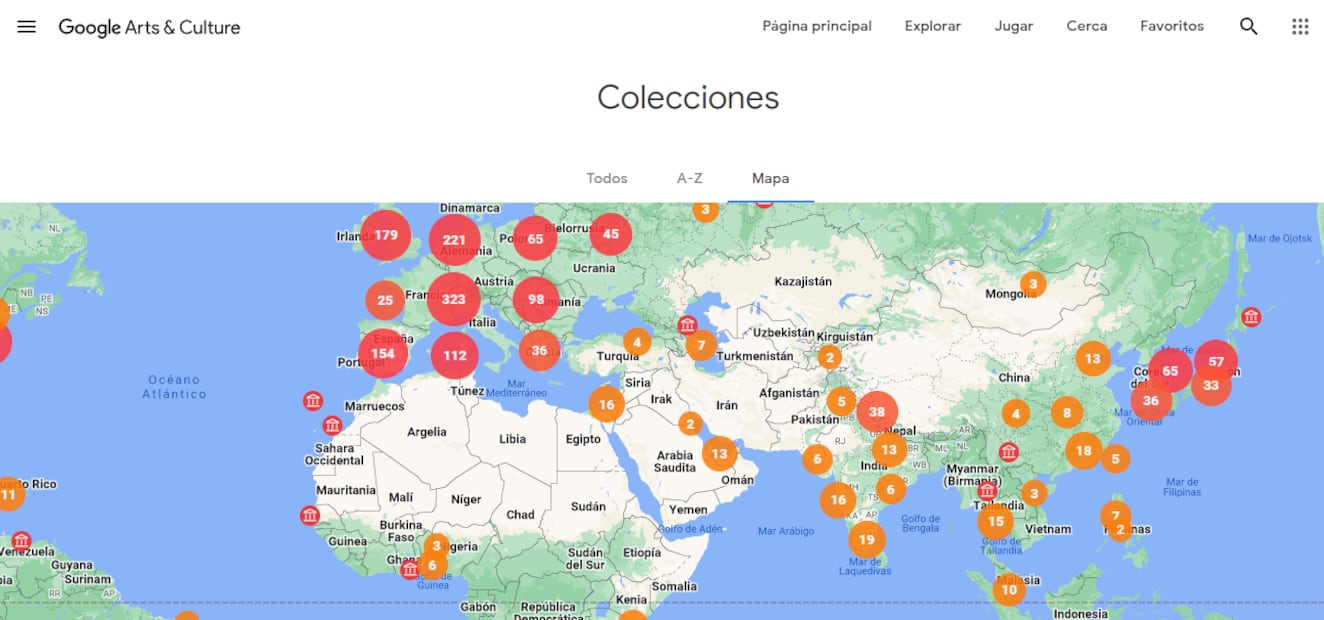Open the hamburger main menu

pyautogui.click(x=27, y=27)
